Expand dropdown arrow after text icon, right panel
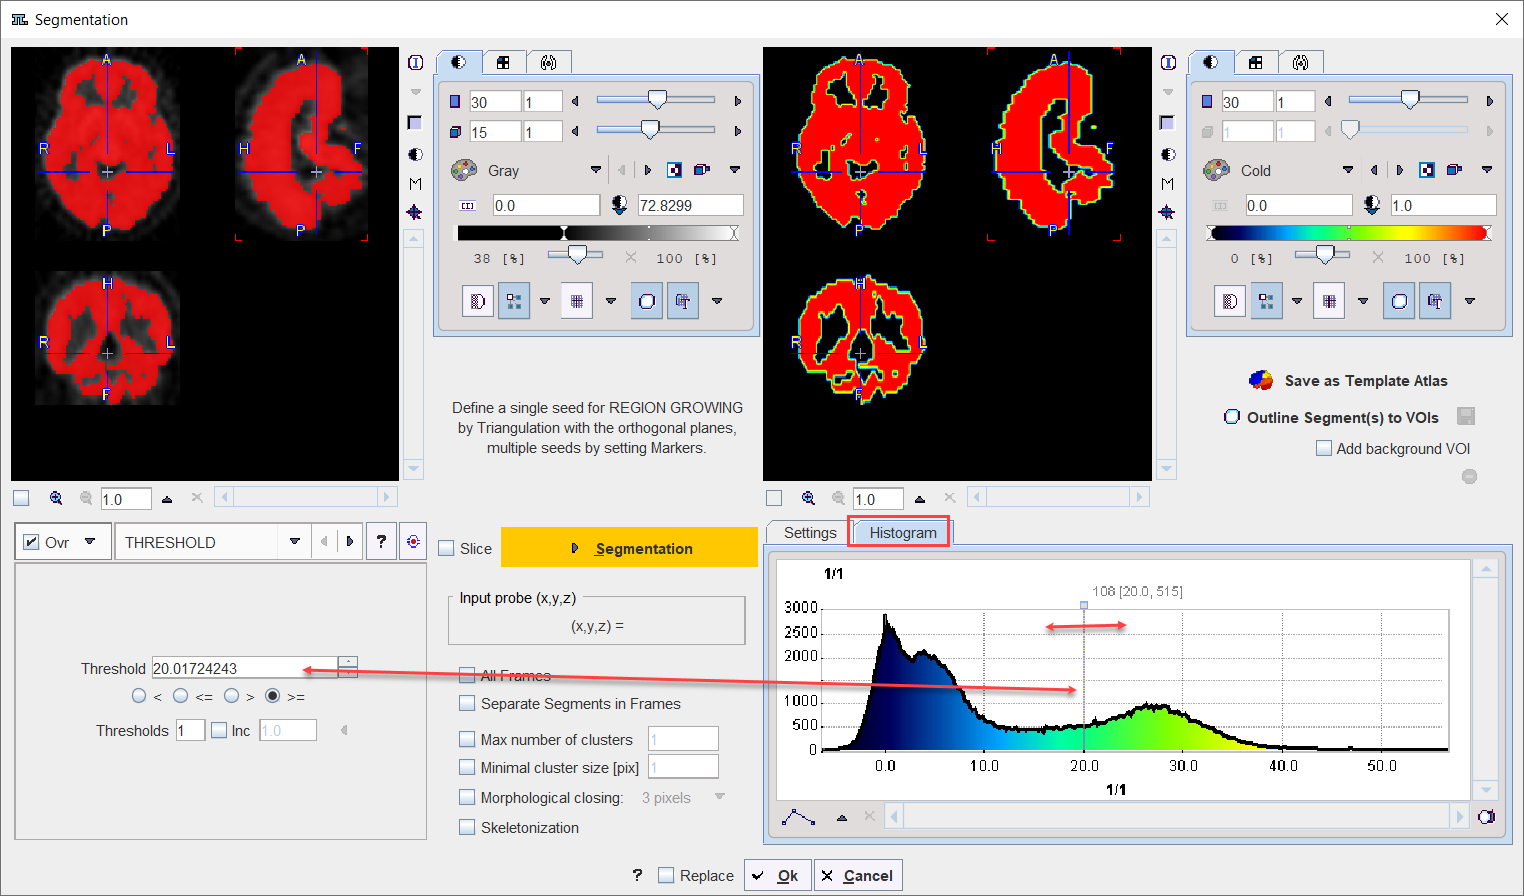Image resolution: width=1524 pixels, height=896 pixels. (x=1469, y=301)
